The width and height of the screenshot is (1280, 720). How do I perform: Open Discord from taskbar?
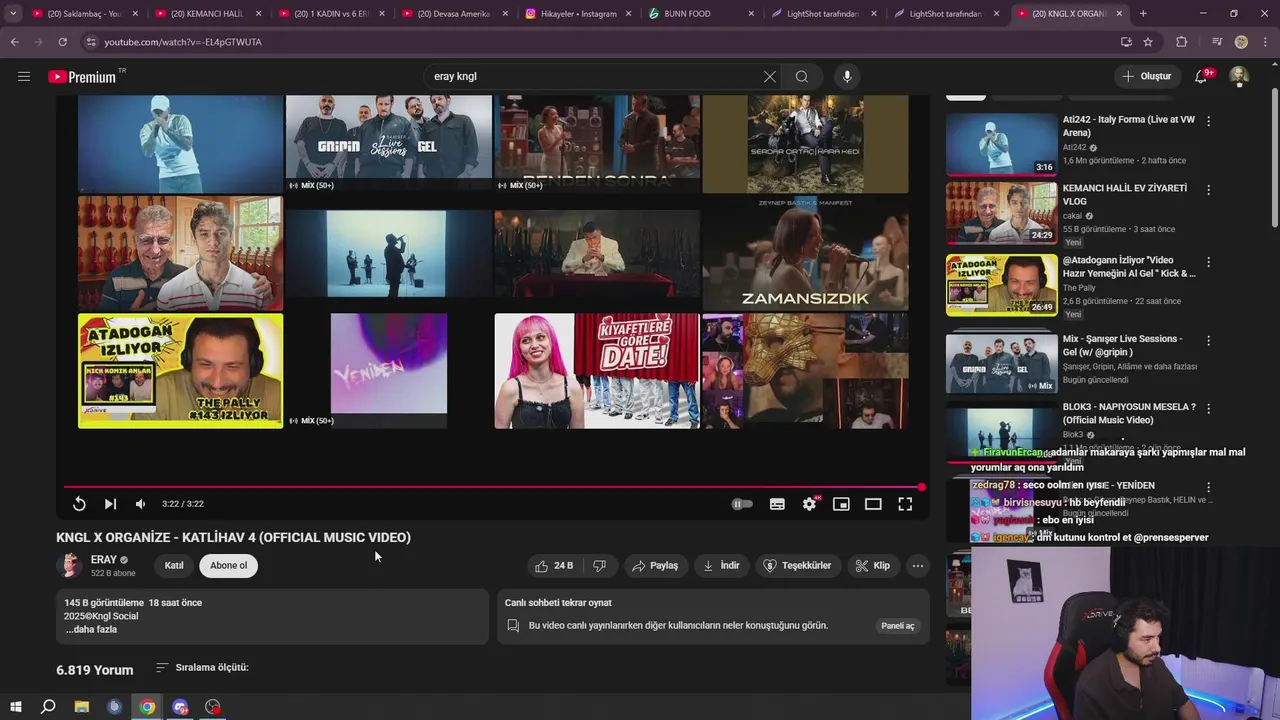point(180,707)
